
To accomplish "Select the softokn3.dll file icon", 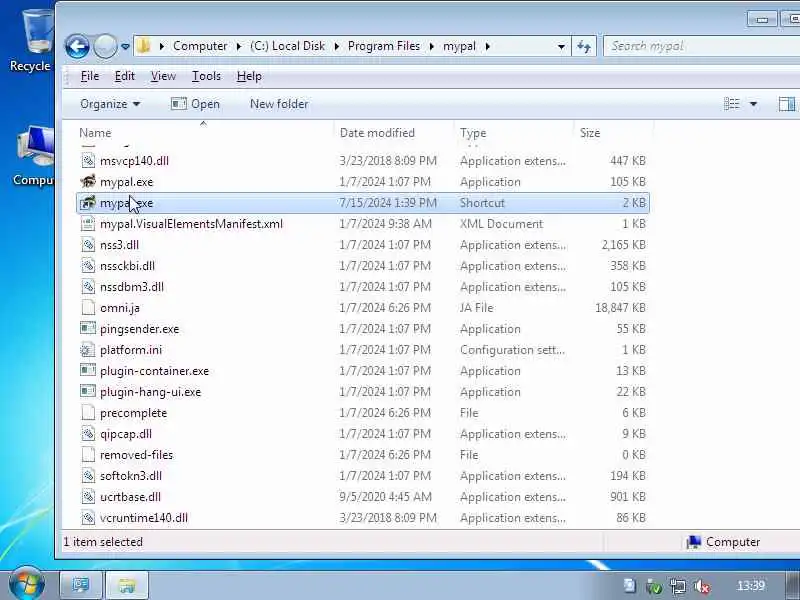I will pos(88,476).
